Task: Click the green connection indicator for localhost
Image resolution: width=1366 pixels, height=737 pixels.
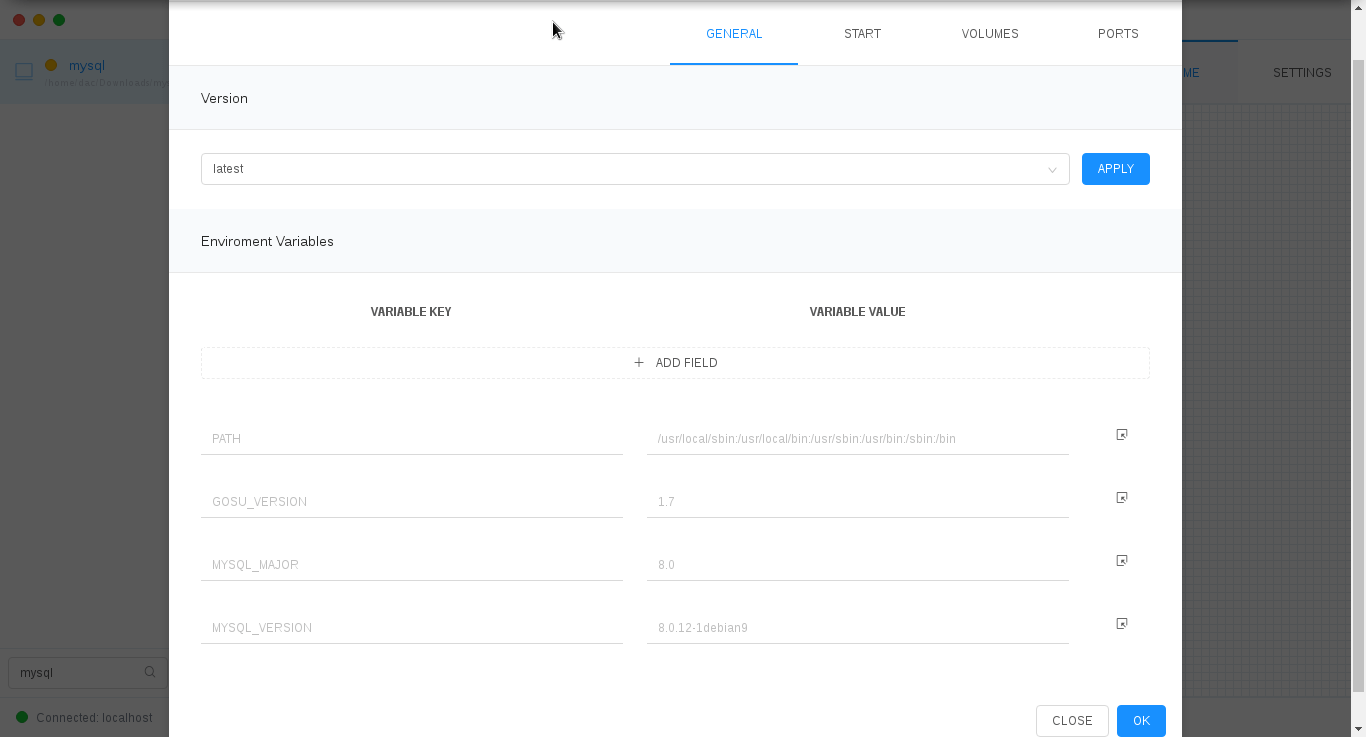Action: (x=22, y=717)
